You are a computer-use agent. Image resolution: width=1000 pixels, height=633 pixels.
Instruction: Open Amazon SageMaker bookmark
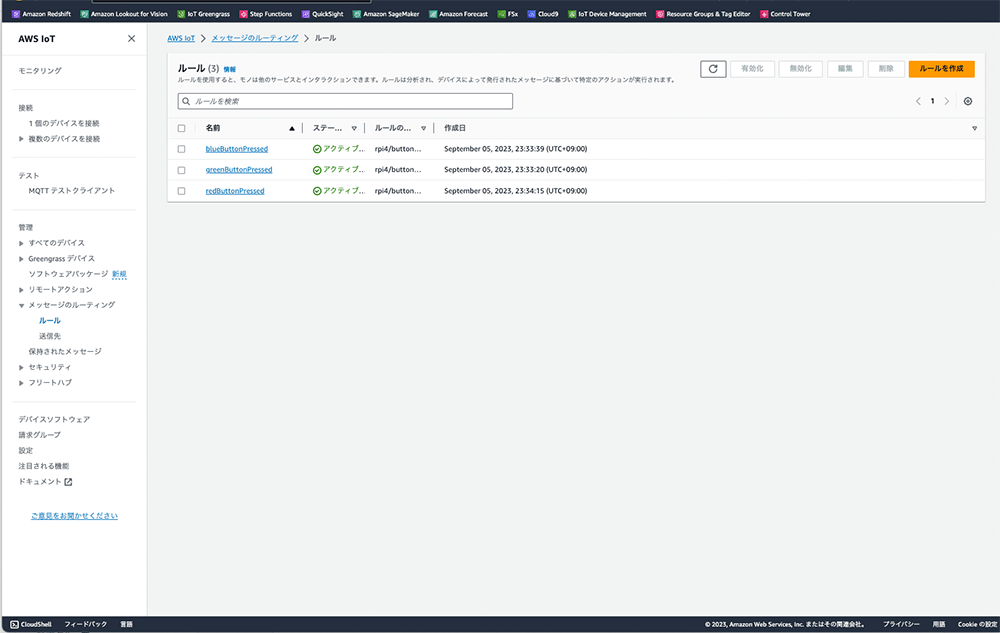click(x=386, y=14)
